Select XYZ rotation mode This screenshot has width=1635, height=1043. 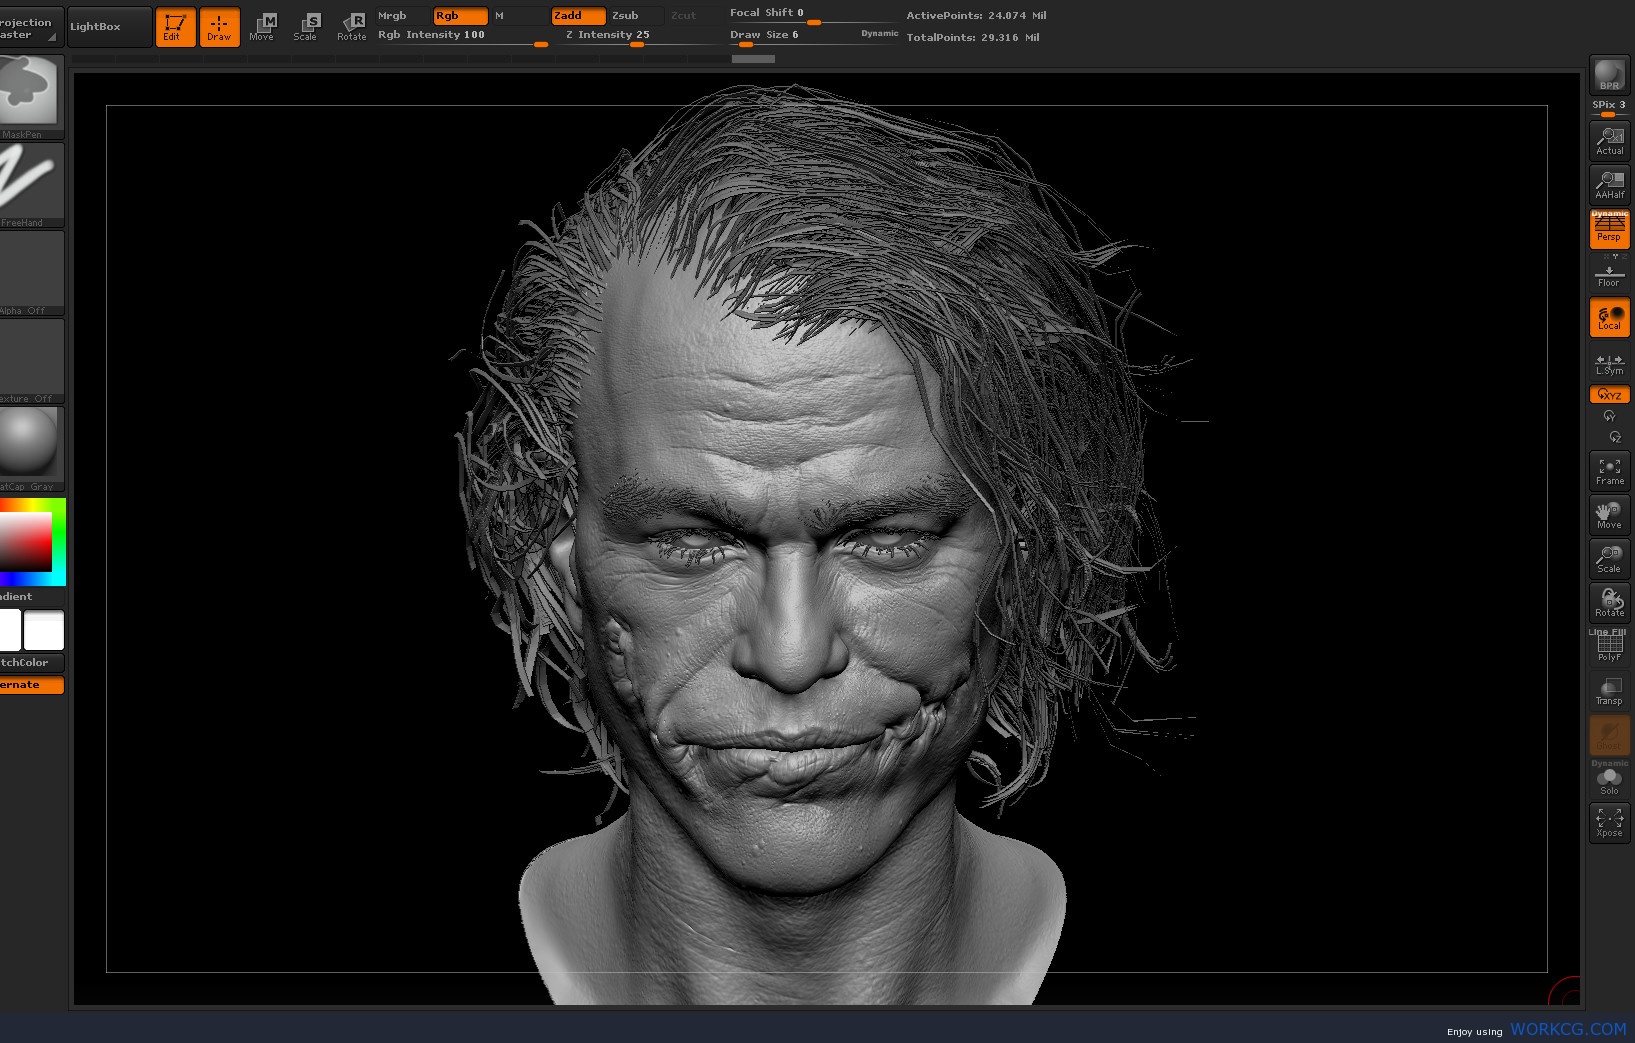1609,395
